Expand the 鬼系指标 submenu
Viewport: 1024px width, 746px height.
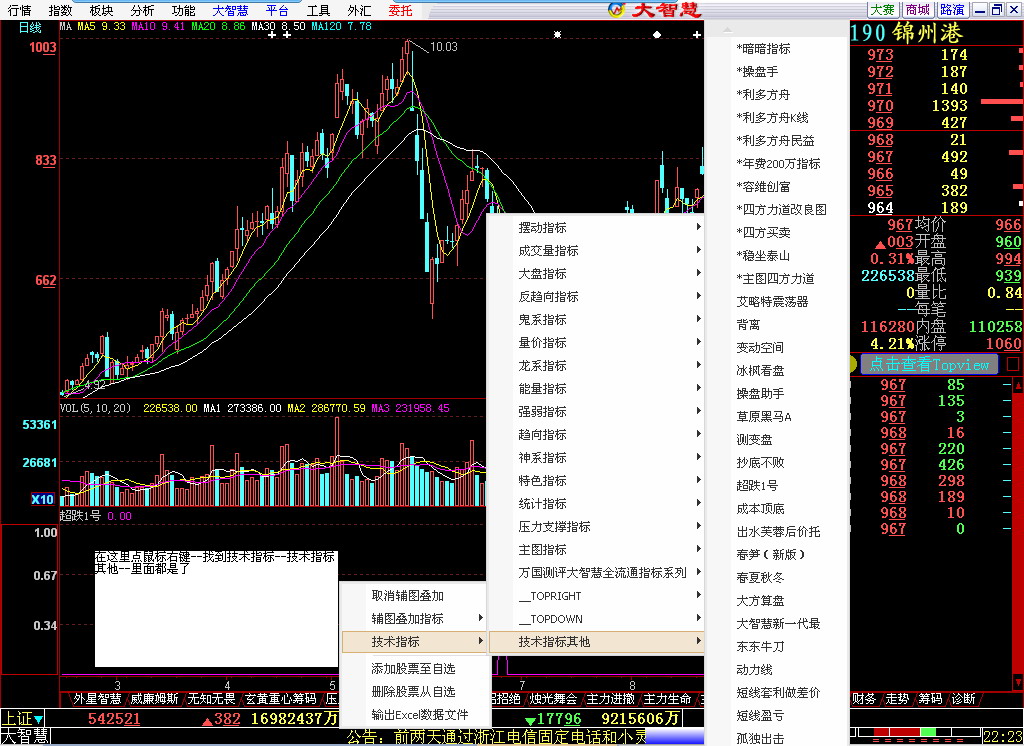596,319
